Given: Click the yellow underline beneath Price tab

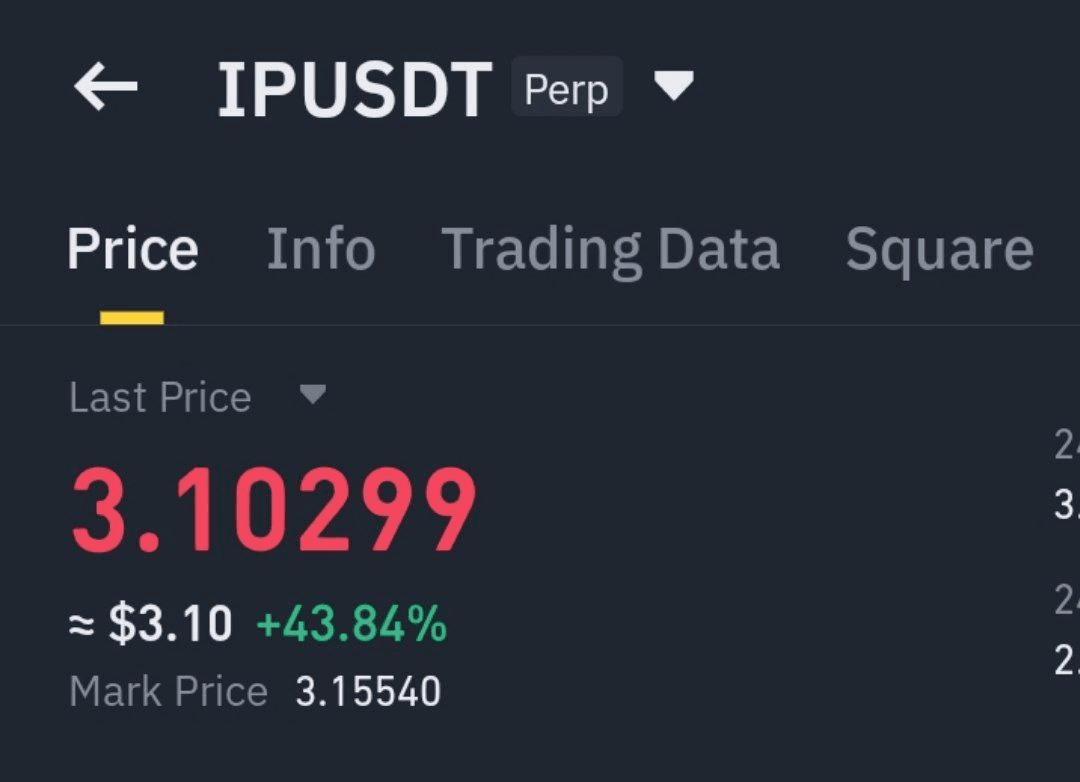Looking at the screenshot, I should coord(132,318).
